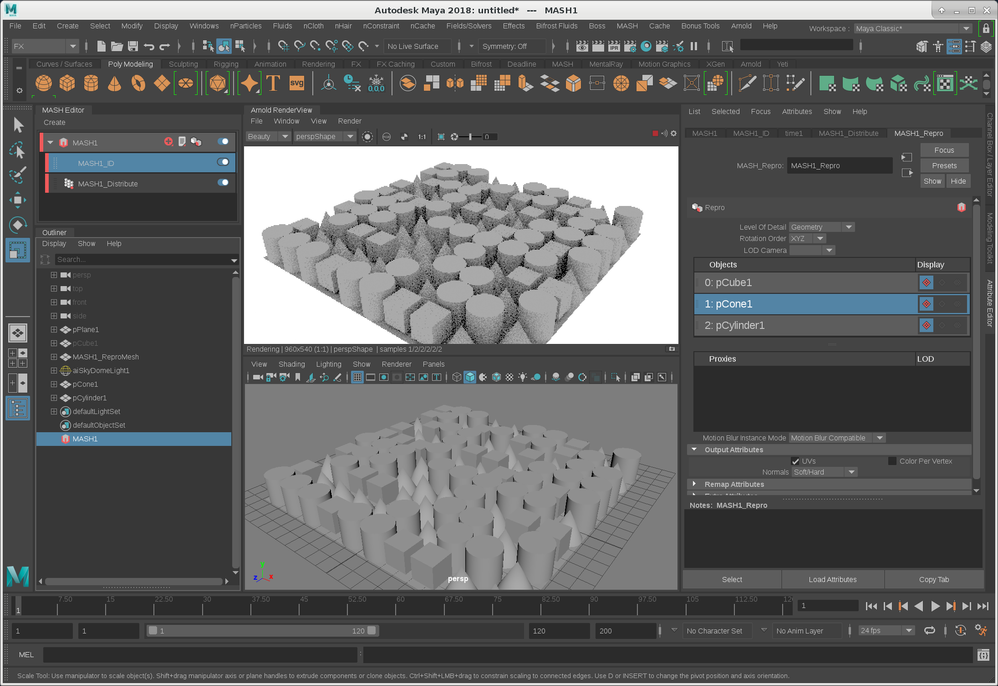
Task: Click the viewport wireframe cube icon
Action: (456, 377)
